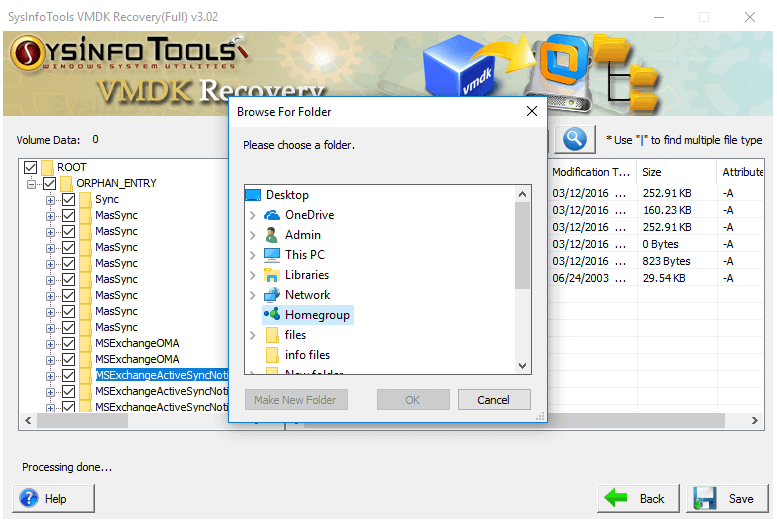Close the Browse For Folder dialog
This screenshot has height=525, width=777.
[x=532, y=111]
